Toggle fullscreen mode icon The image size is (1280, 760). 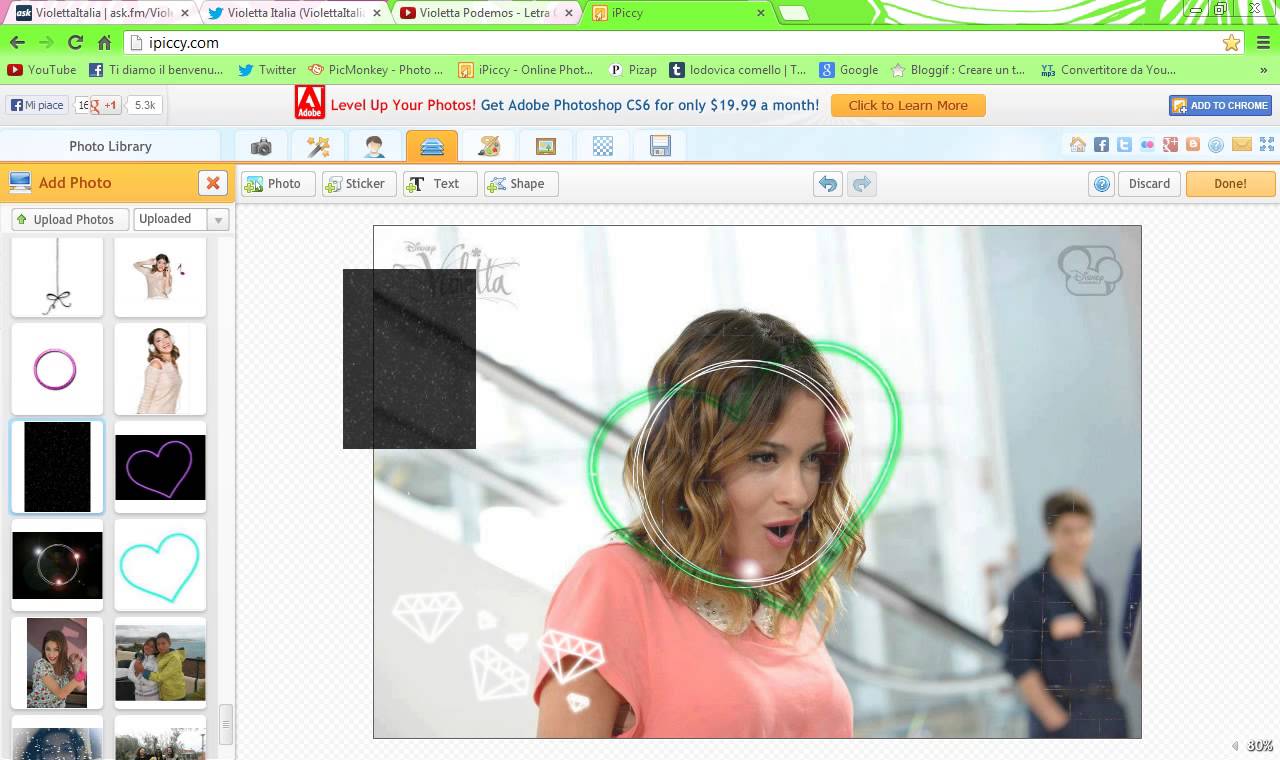[x=1267, y=145]
